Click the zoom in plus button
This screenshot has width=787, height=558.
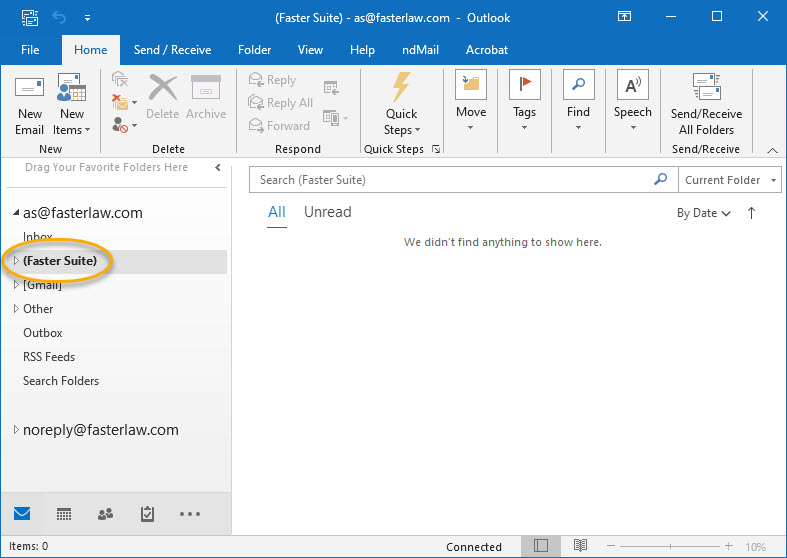click(729, 546)
